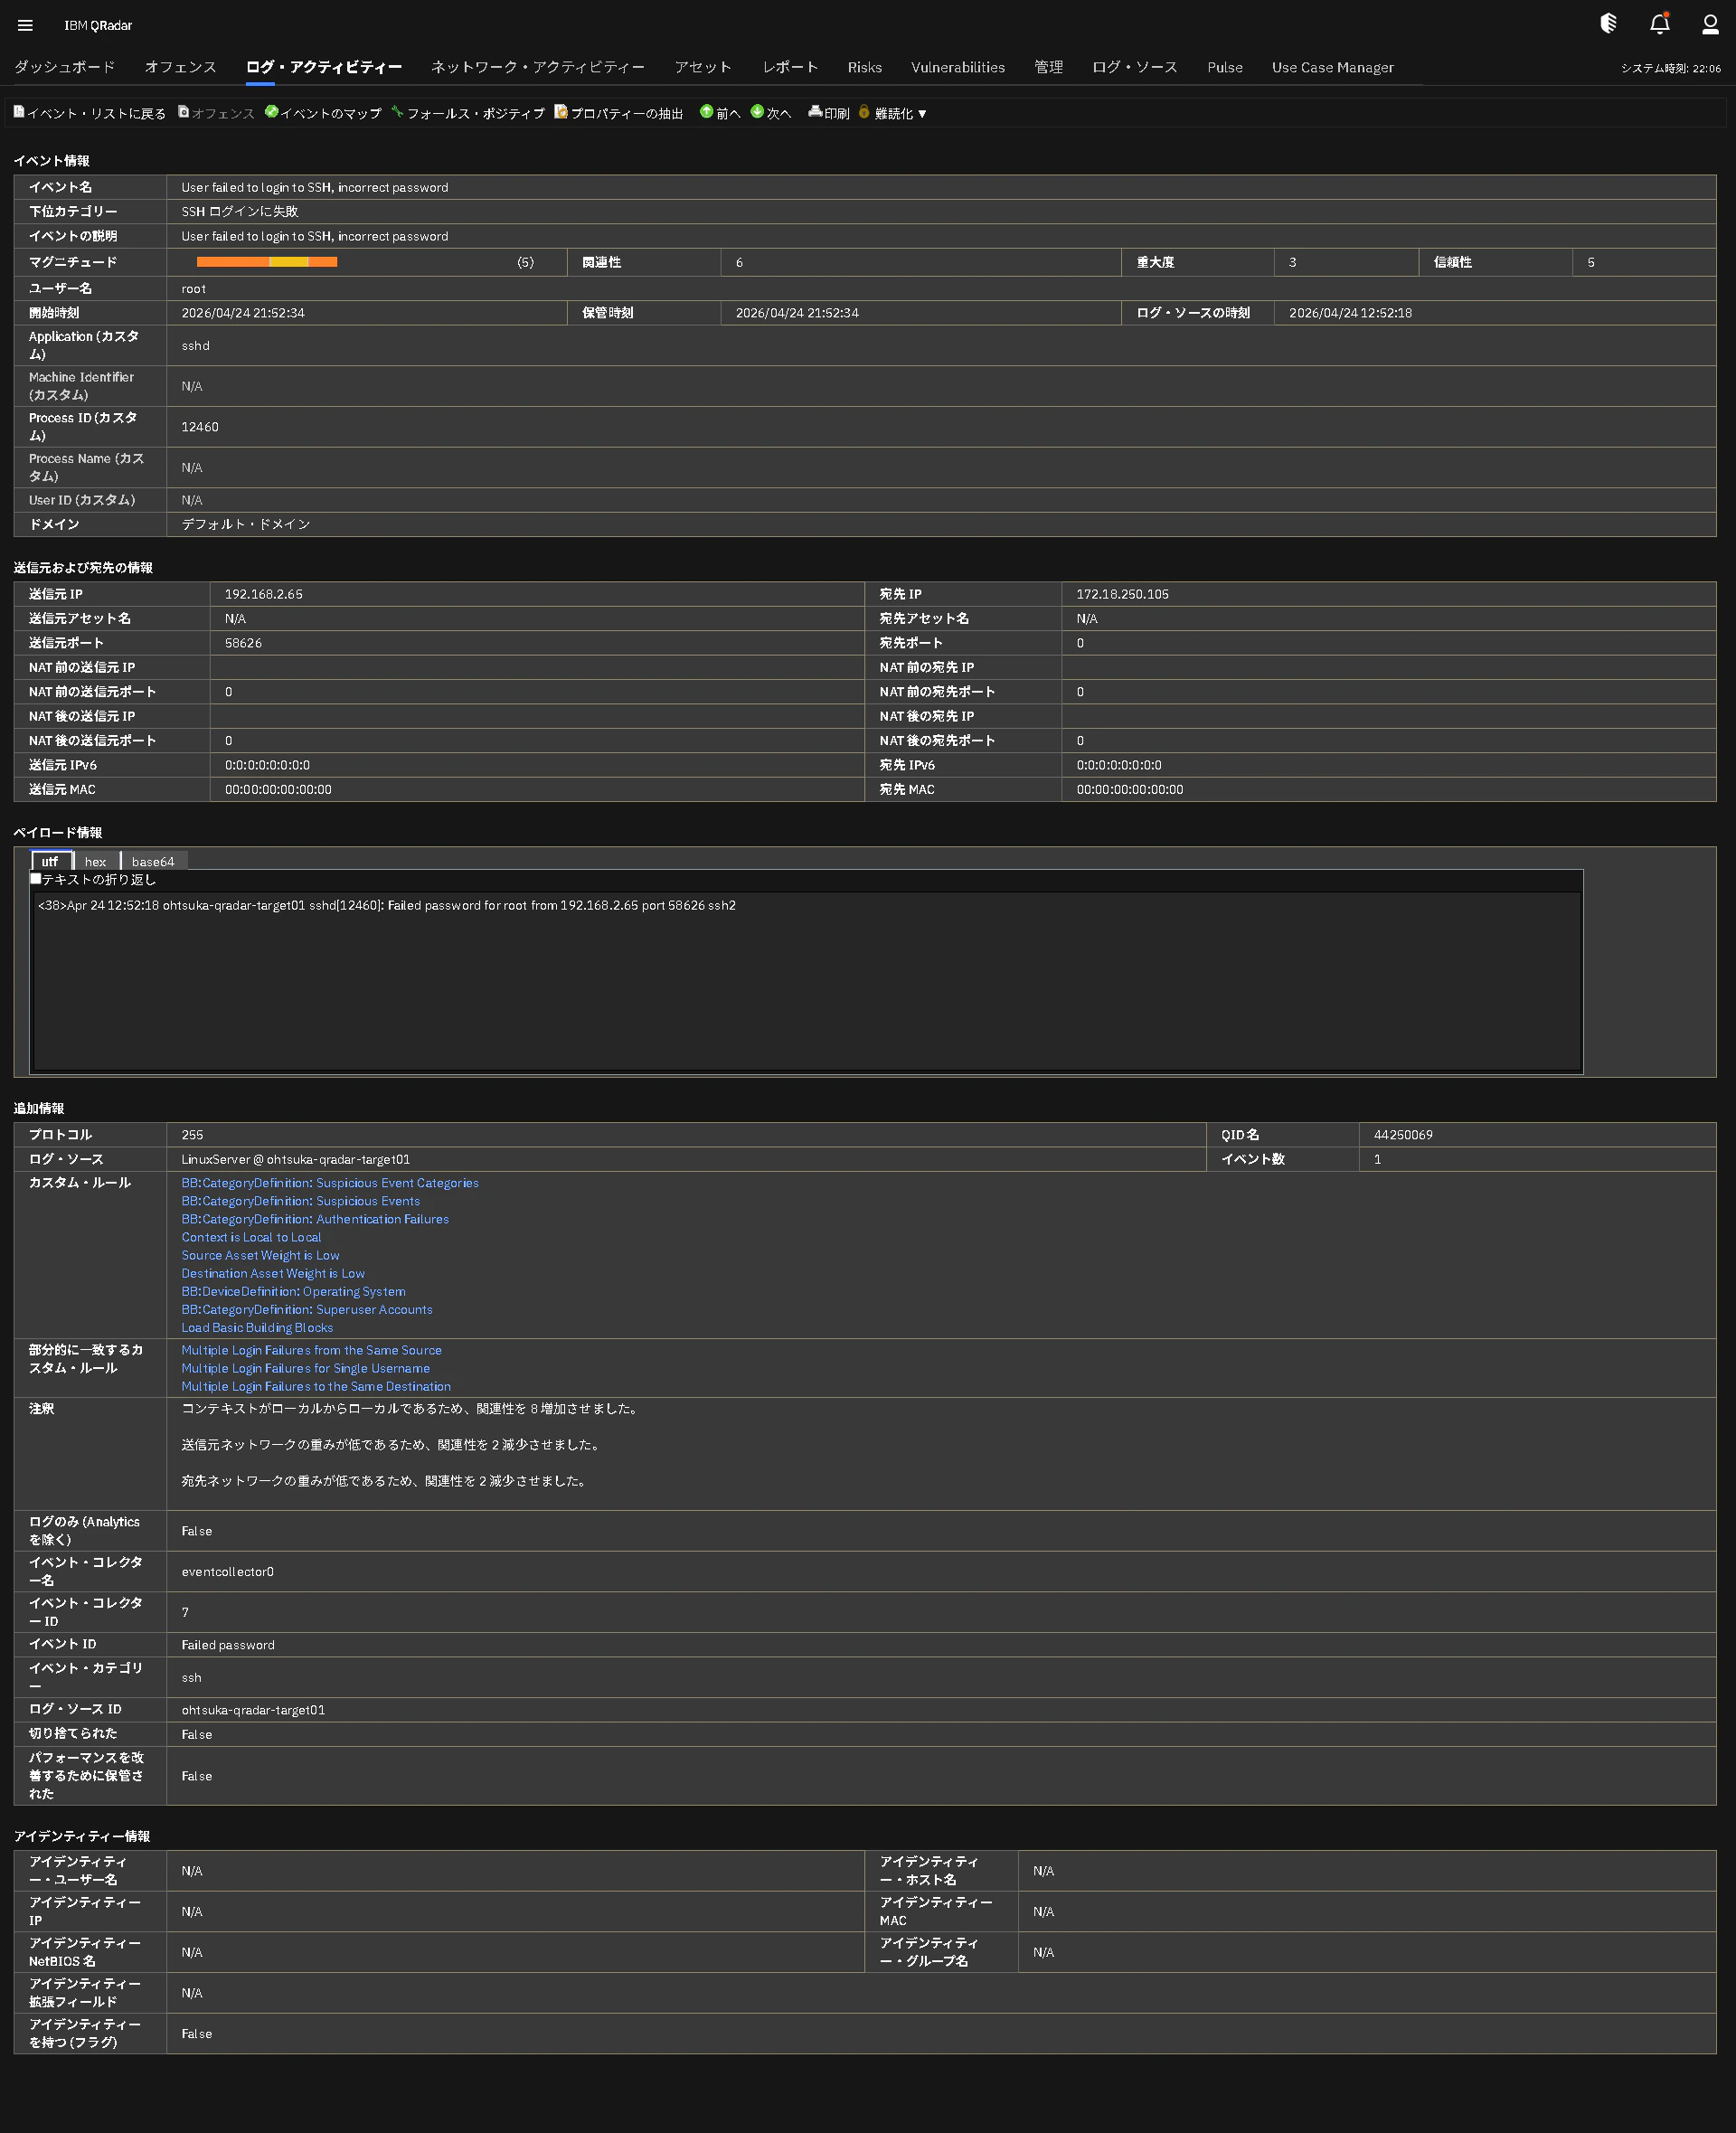This screenshot has width=1736, height=2133.
Task: Open プロパティーの抽出 tool
Action: tap(561, 112)
